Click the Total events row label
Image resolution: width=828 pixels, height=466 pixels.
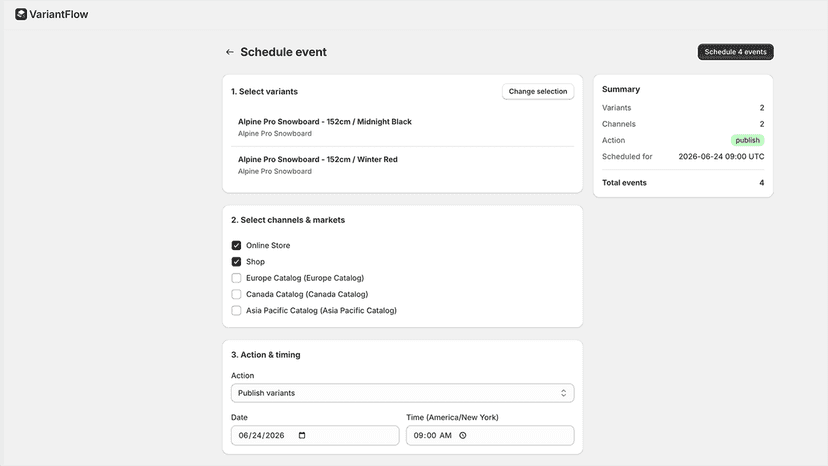point(624,183)
